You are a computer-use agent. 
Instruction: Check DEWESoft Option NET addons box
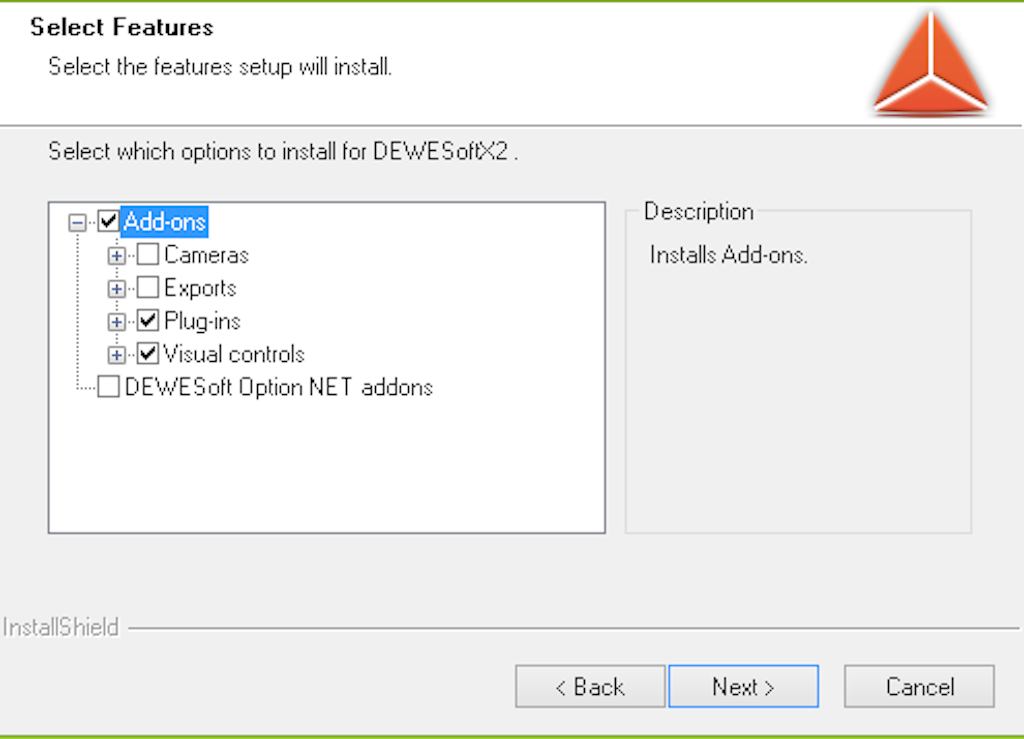(x=108, y=386)
